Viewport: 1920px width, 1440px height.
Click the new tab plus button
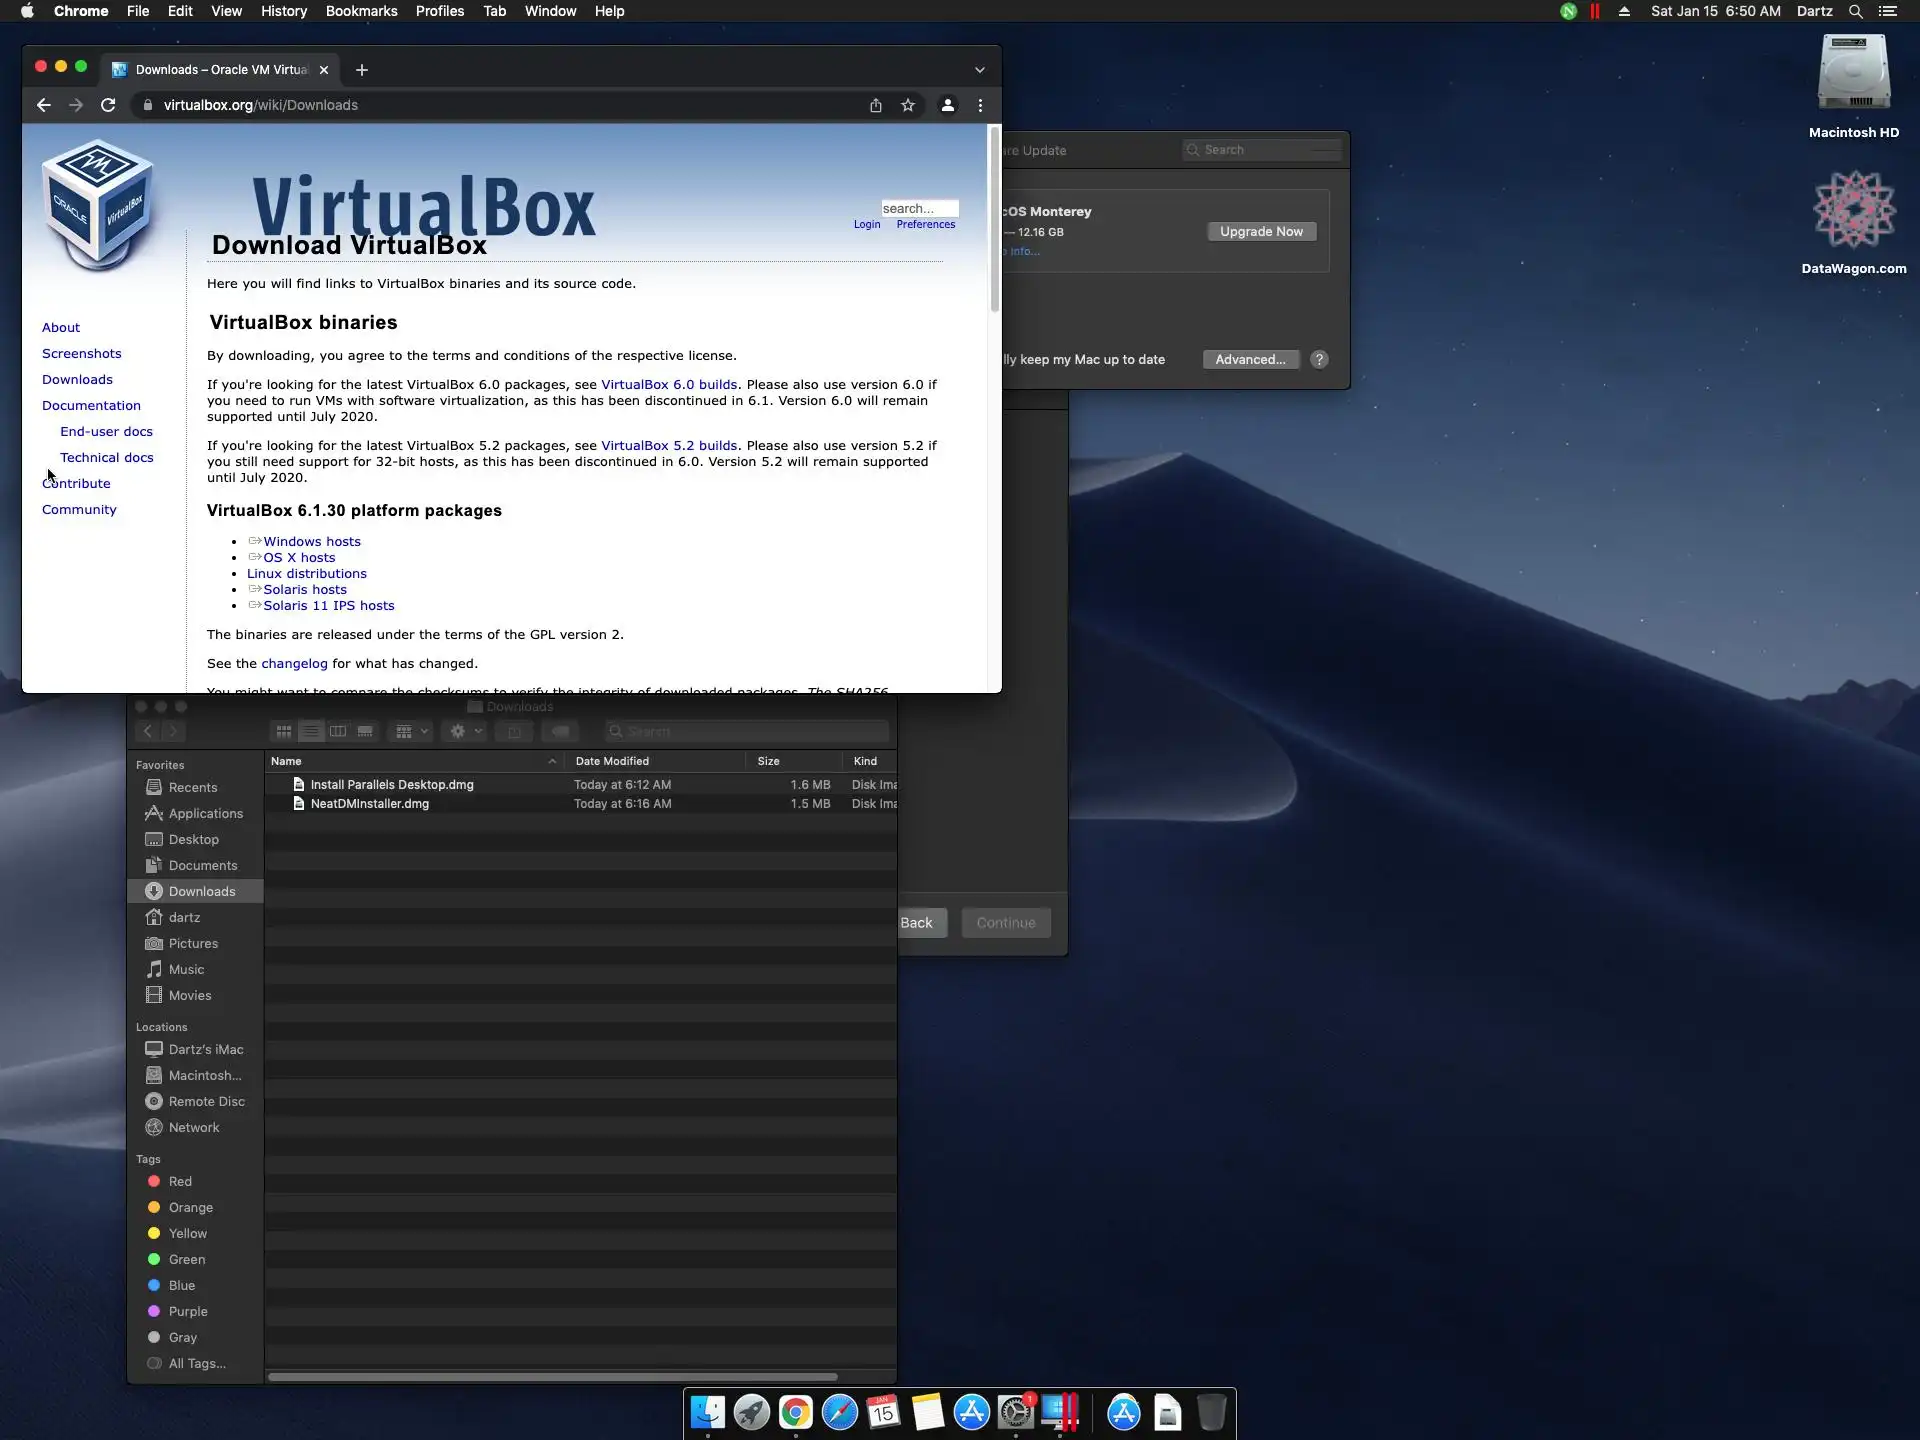[x=362, y=70]
